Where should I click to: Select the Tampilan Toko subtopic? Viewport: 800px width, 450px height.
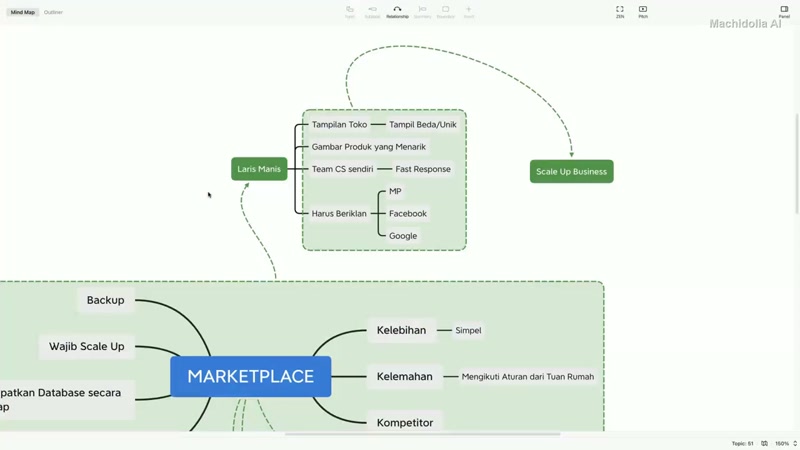click(x=339, y=124)
